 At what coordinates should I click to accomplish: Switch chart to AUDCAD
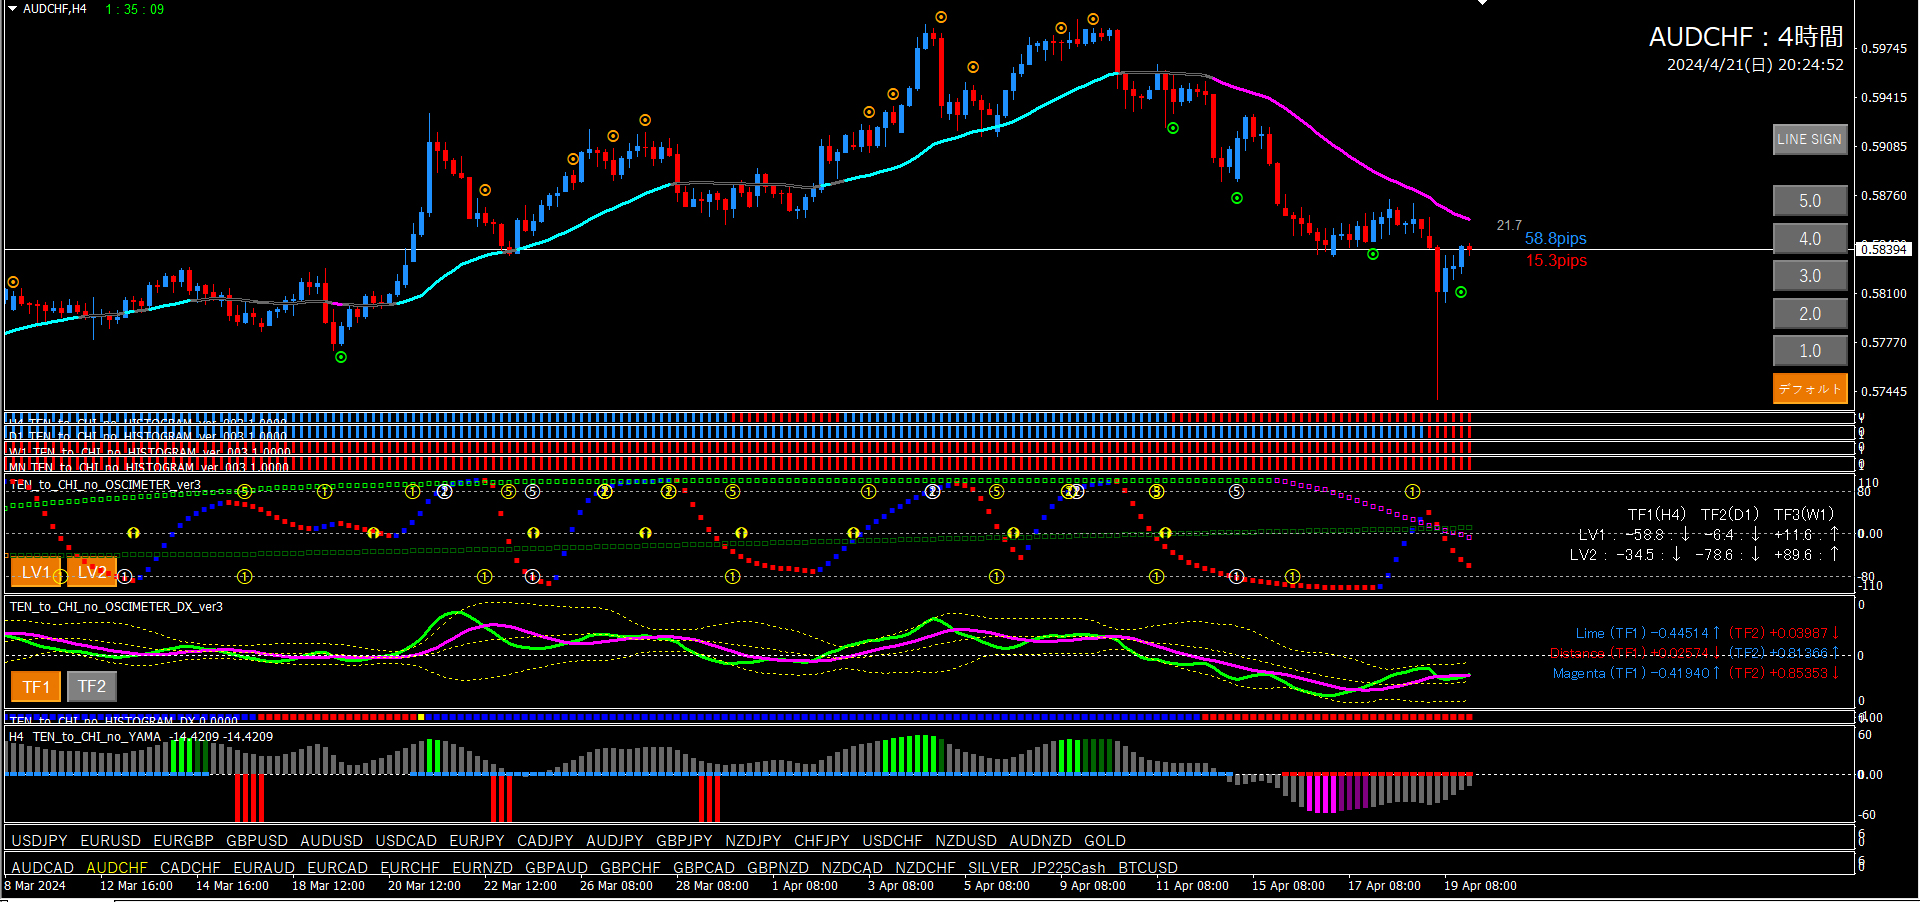click(42, 868)
